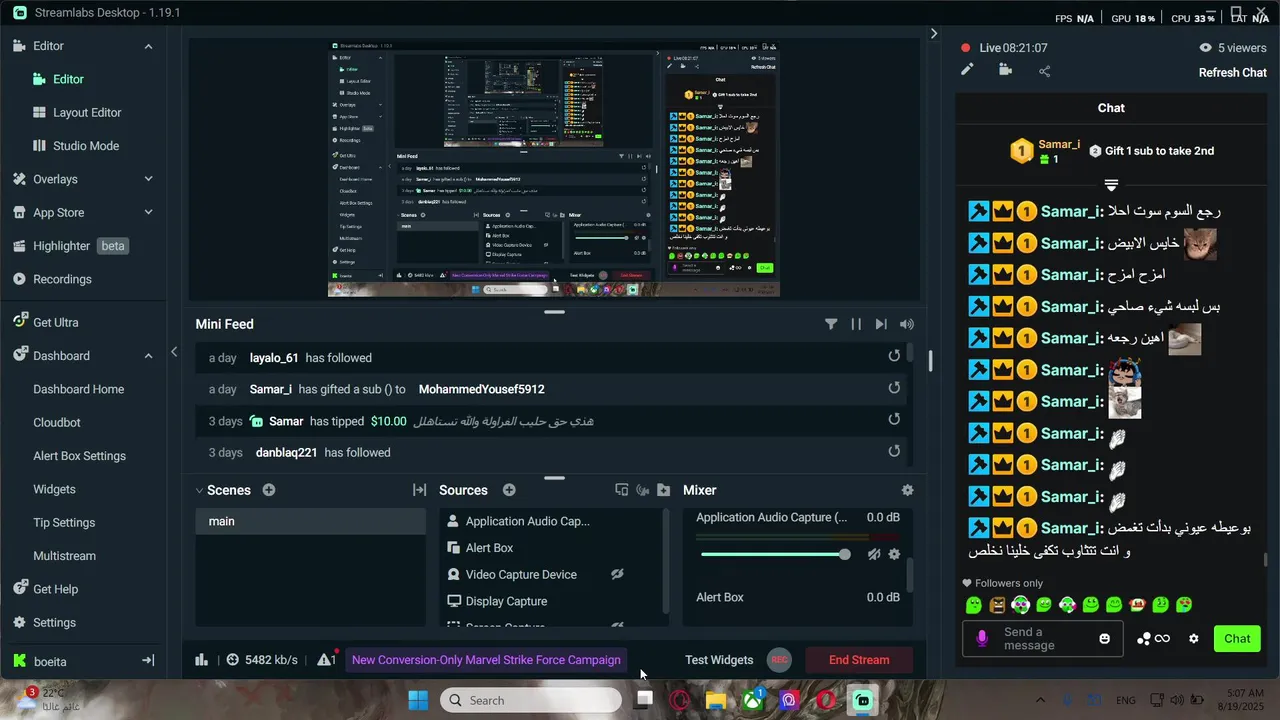Expand gift leaderboard arrow under Samar_i

tap(1111, 185)
